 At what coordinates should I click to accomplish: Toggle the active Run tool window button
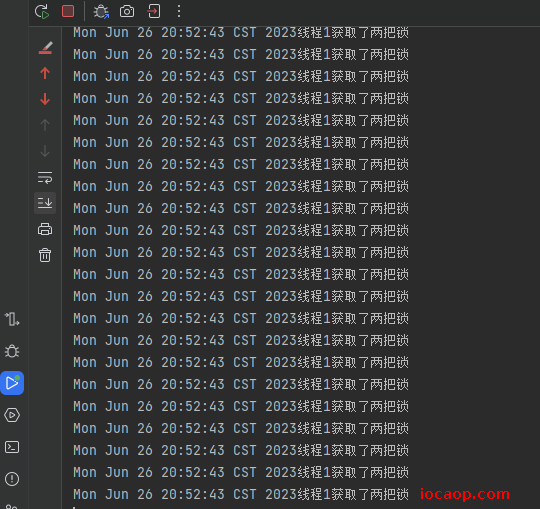[x=12, y=383]
